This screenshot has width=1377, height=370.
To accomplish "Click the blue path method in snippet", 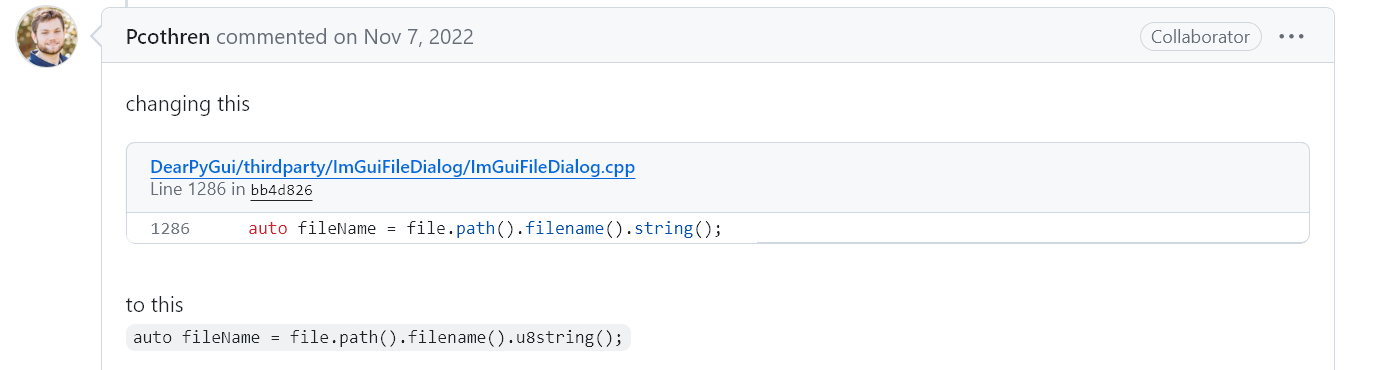I will [476, 229].
